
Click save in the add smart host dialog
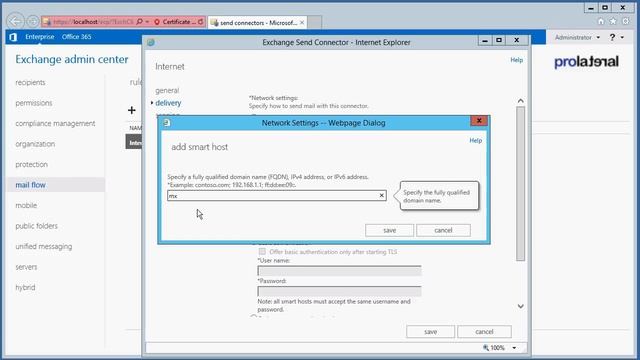point(389,230)
